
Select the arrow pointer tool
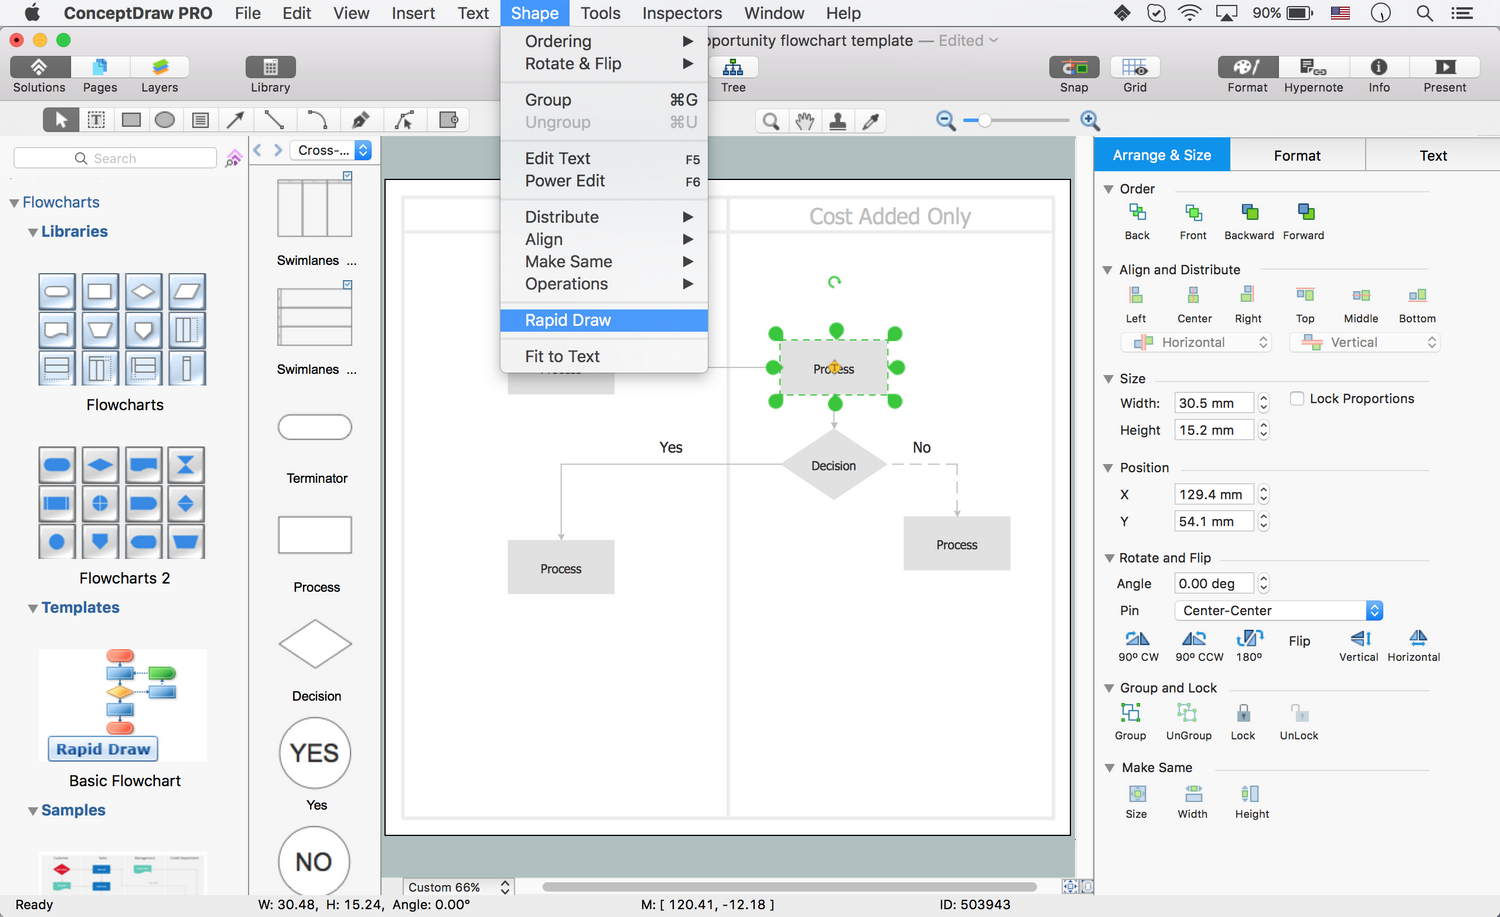click(x=61, y=120)
